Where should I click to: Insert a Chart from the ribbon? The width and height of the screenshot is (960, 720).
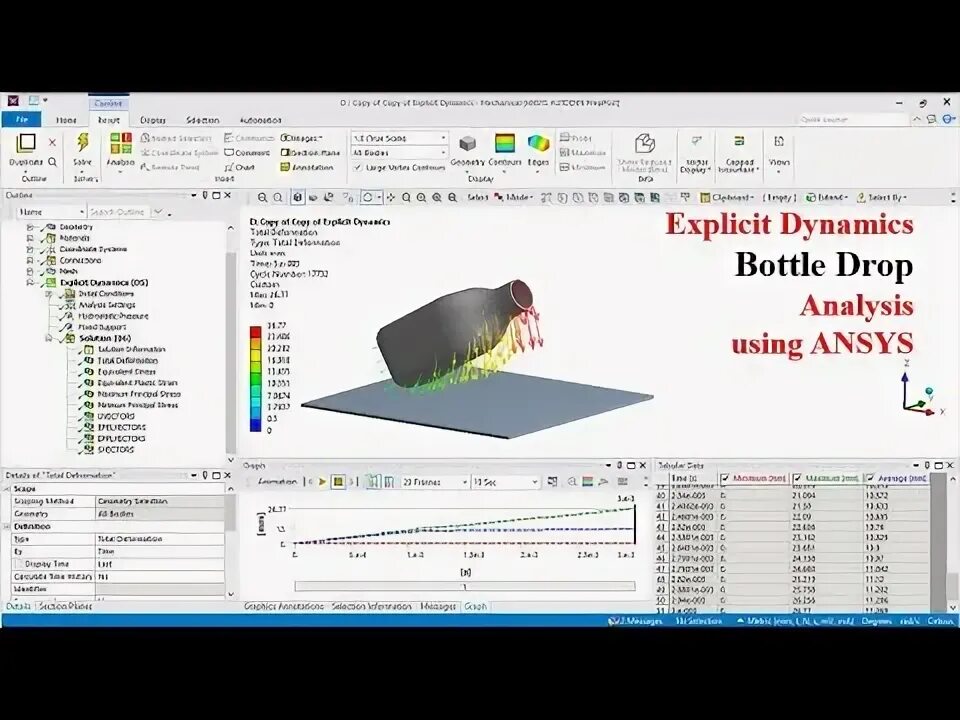click(239, 167)
